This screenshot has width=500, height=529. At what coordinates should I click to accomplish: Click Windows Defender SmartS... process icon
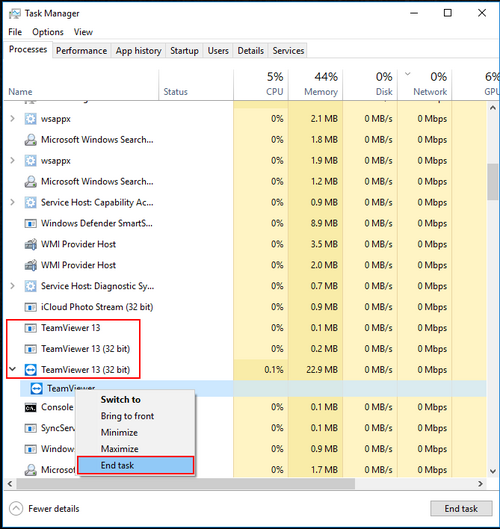[x=30, y=223]
